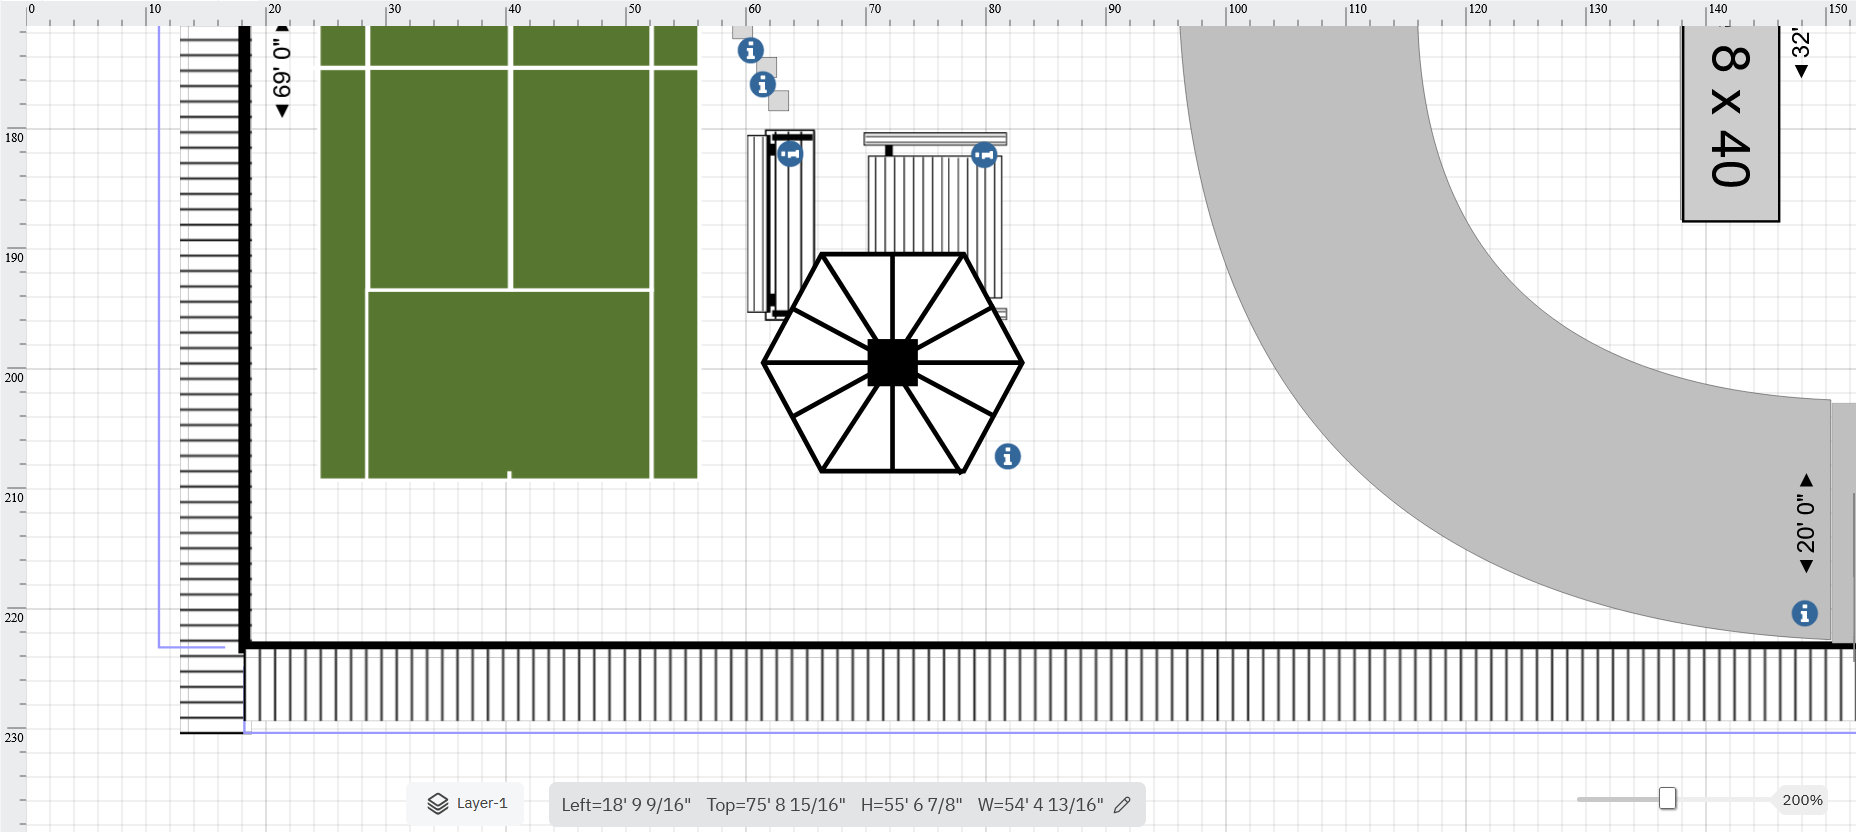This screenshot has width=1856, height=832.
Task: Click the zoom slider handle
Action: pos(1667,798)
